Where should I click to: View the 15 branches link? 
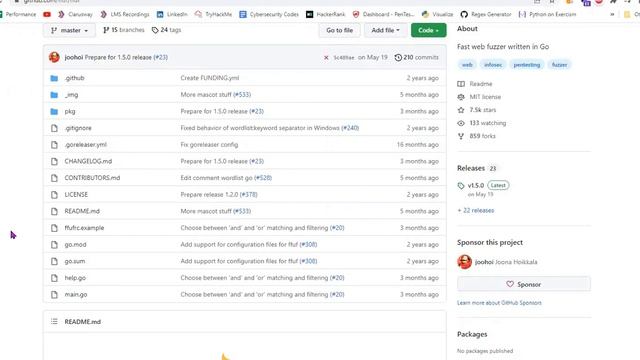click(124, 30)
